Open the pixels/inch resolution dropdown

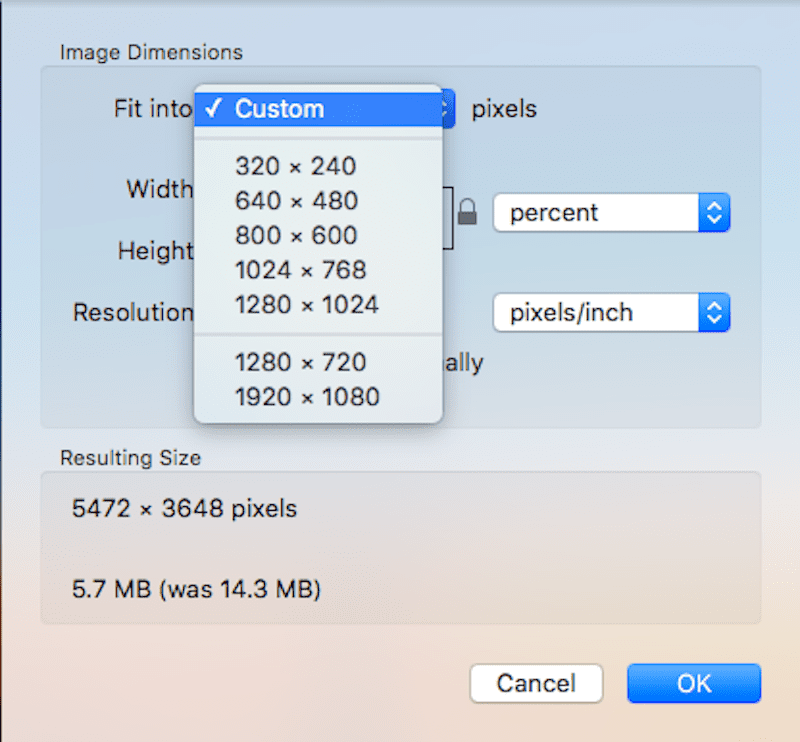coord(611,313)
